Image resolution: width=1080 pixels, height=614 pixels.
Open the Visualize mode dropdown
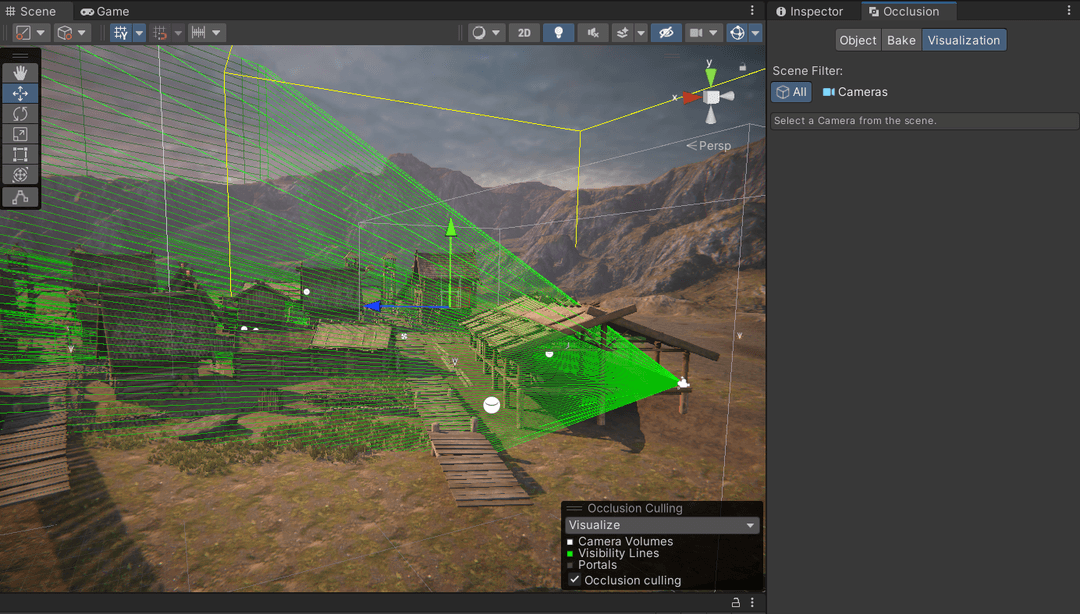pyautogui.click(x=661, y=524)
